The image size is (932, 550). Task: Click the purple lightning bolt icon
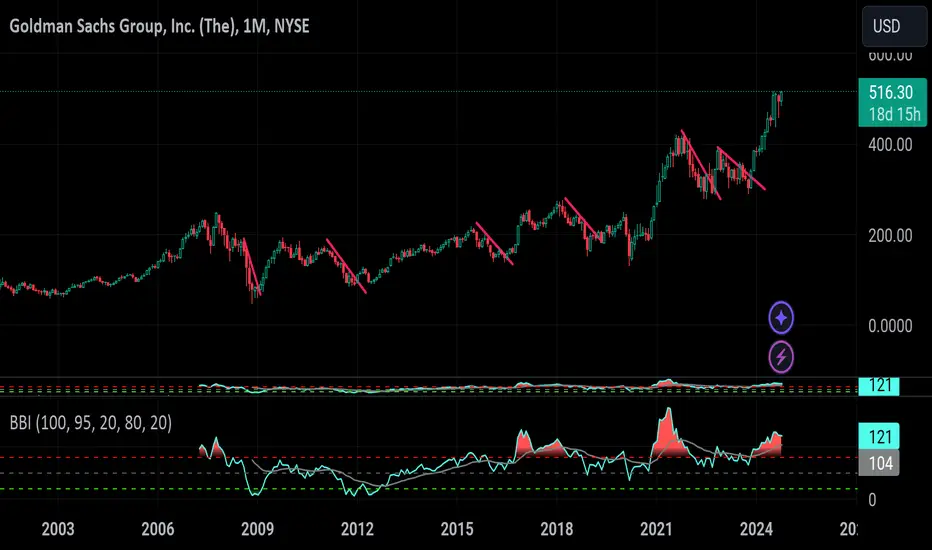coord(781,357)
